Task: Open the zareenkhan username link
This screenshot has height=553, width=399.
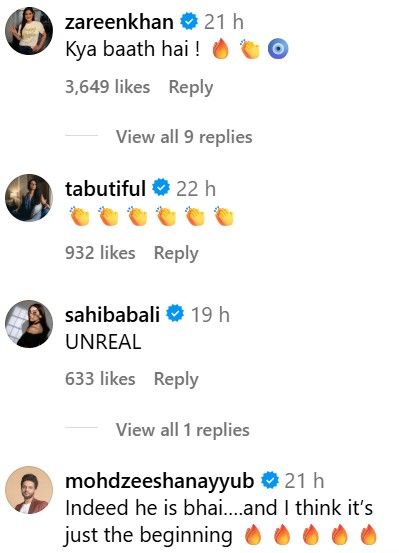Action: pos(119,22)
